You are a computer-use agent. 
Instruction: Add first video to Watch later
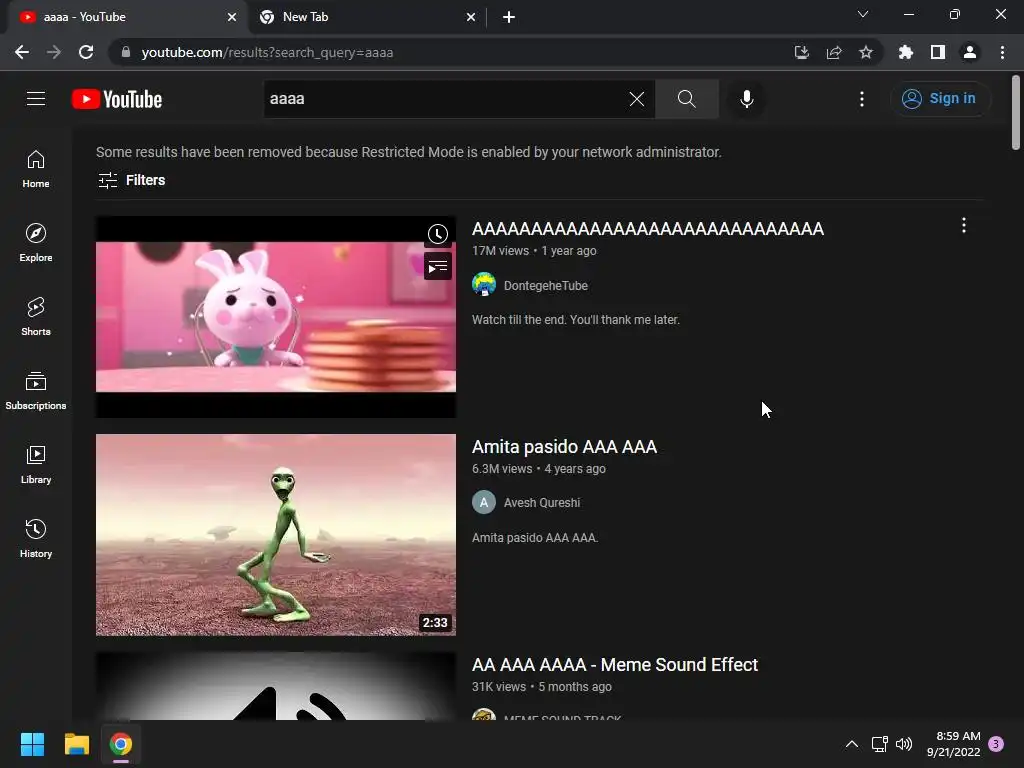(x=438, y=234)
